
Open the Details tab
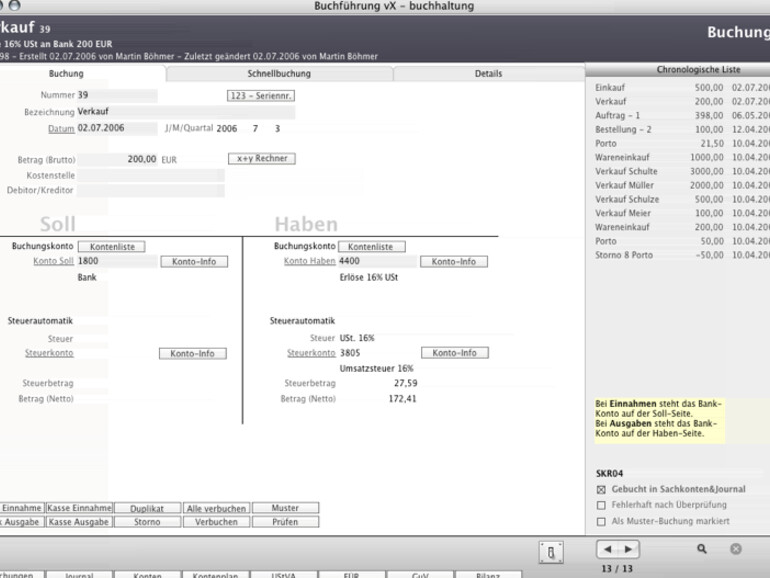click(x=488, y=74)
